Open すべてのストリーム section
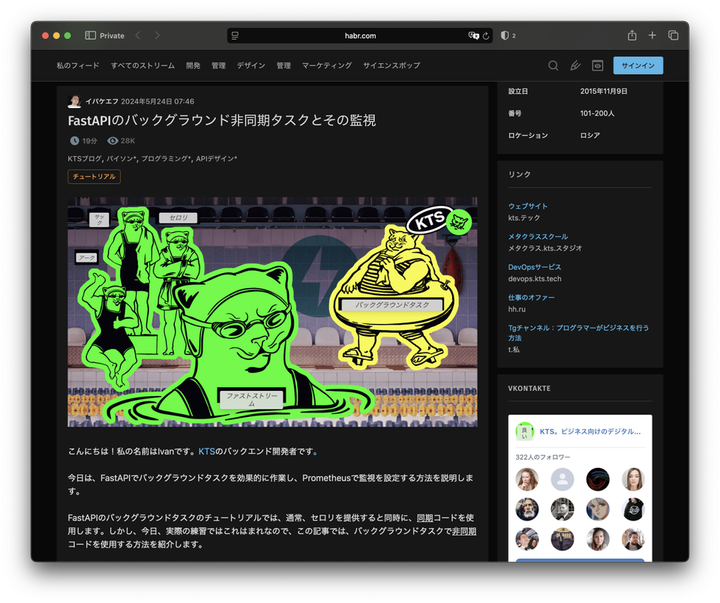720x603 pixels. 143,66
